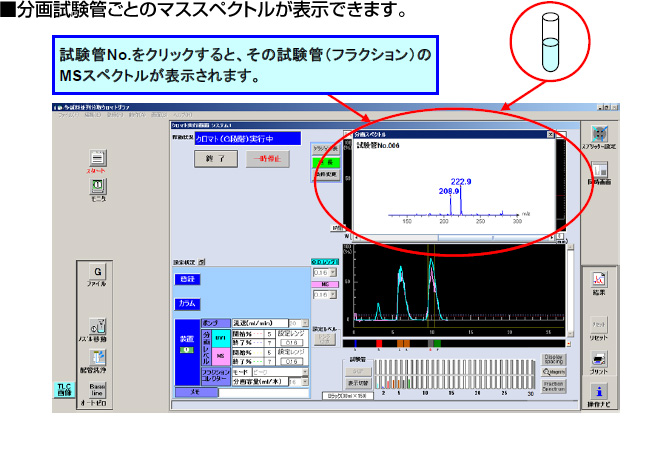The image size is (660, 449).
Task: Click the G ファイル (File) icon
Action: pos(98,272)
